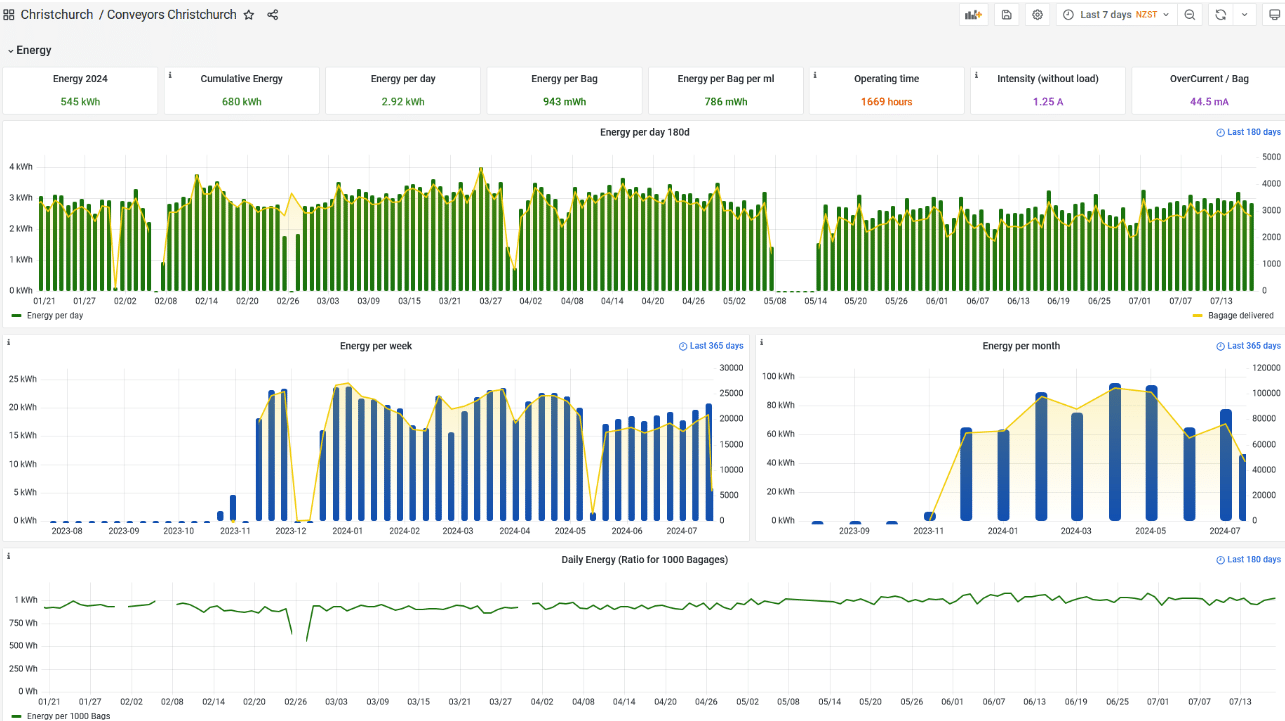Toggle the Energy per 1000 Bags series

click(68, 716)
